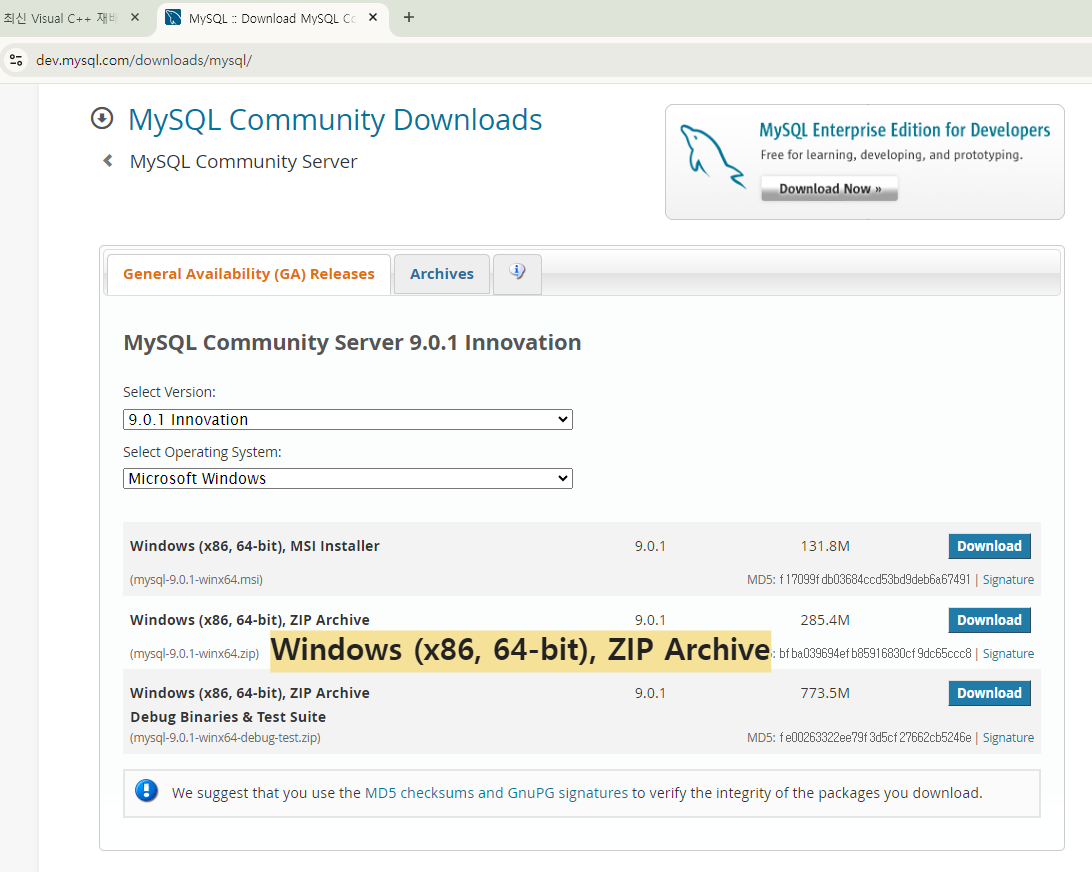Click filename (mysql-9.0.1-winx64-debug-test.zip)
Screen dimensions: 1092x872
coord(225,738)
